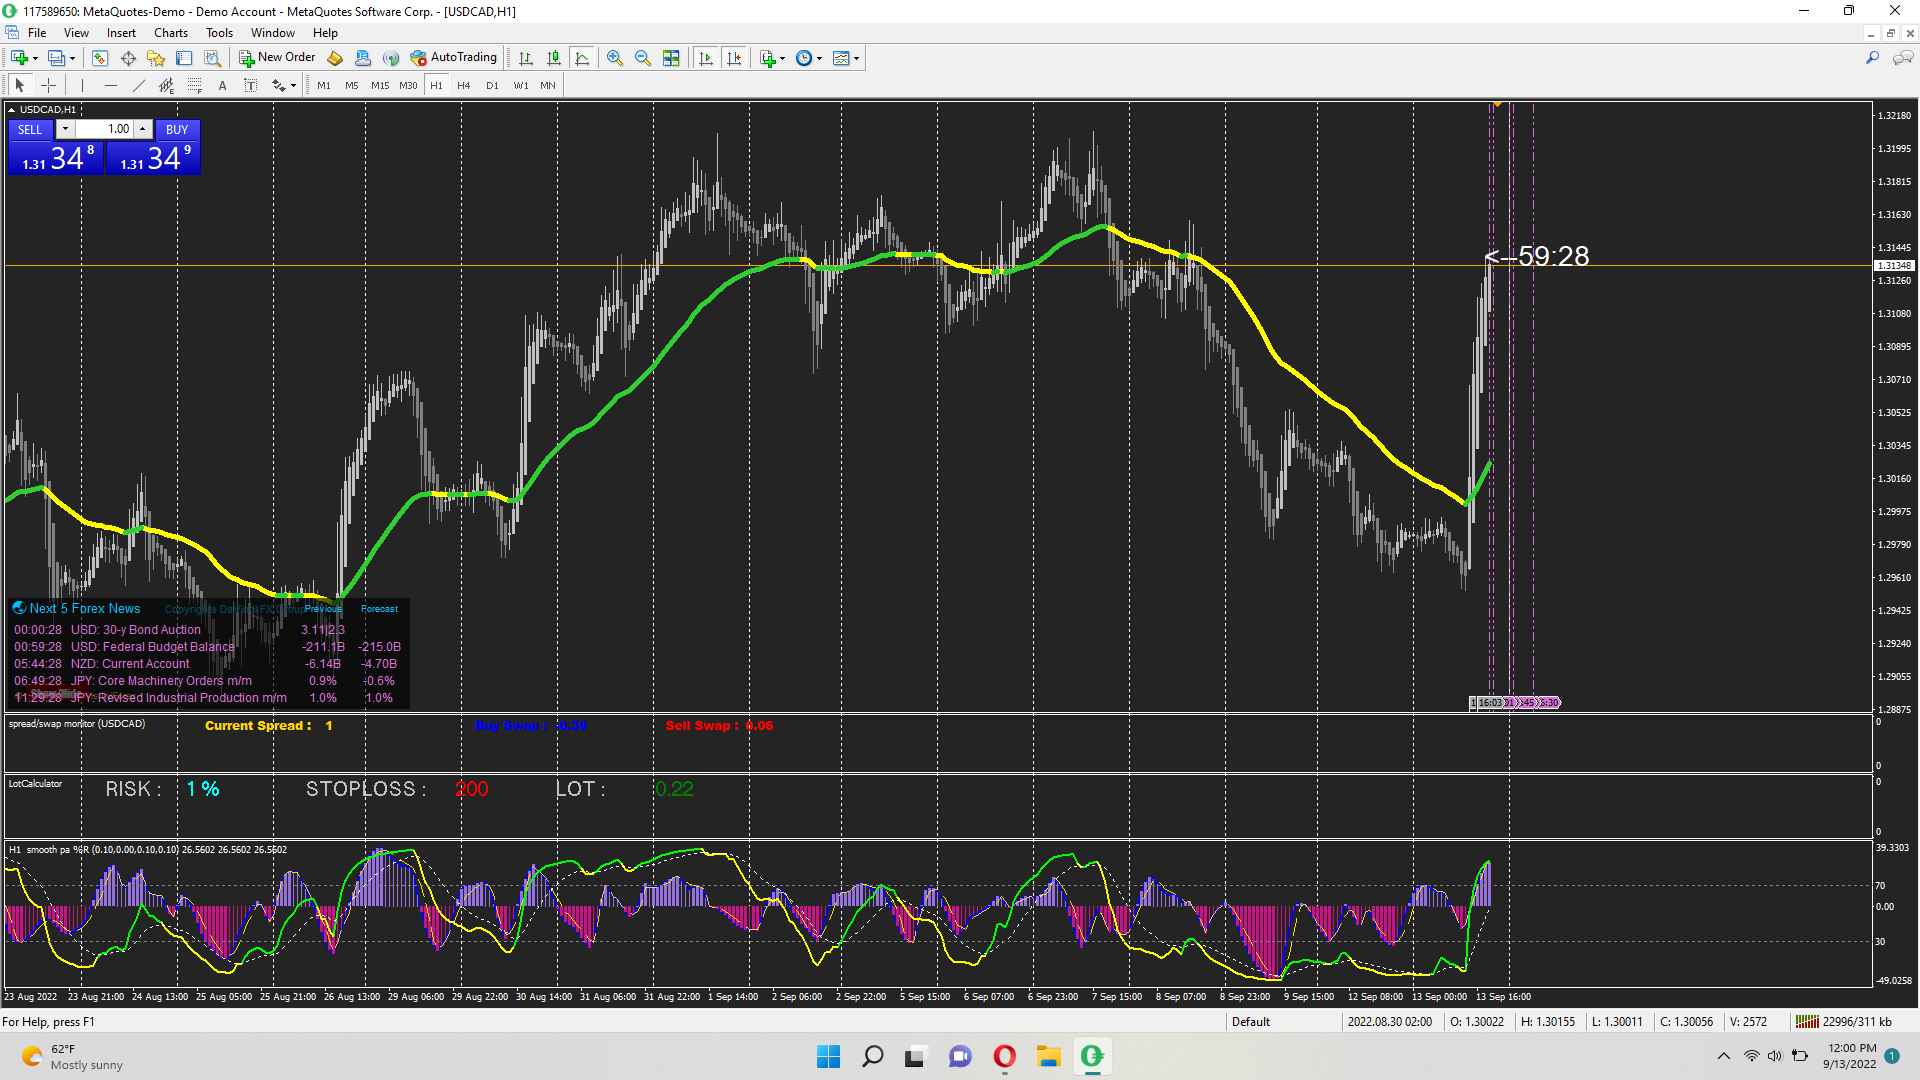
Task: Expand the Periodicity clock dropdown
Action: point(819,58)
